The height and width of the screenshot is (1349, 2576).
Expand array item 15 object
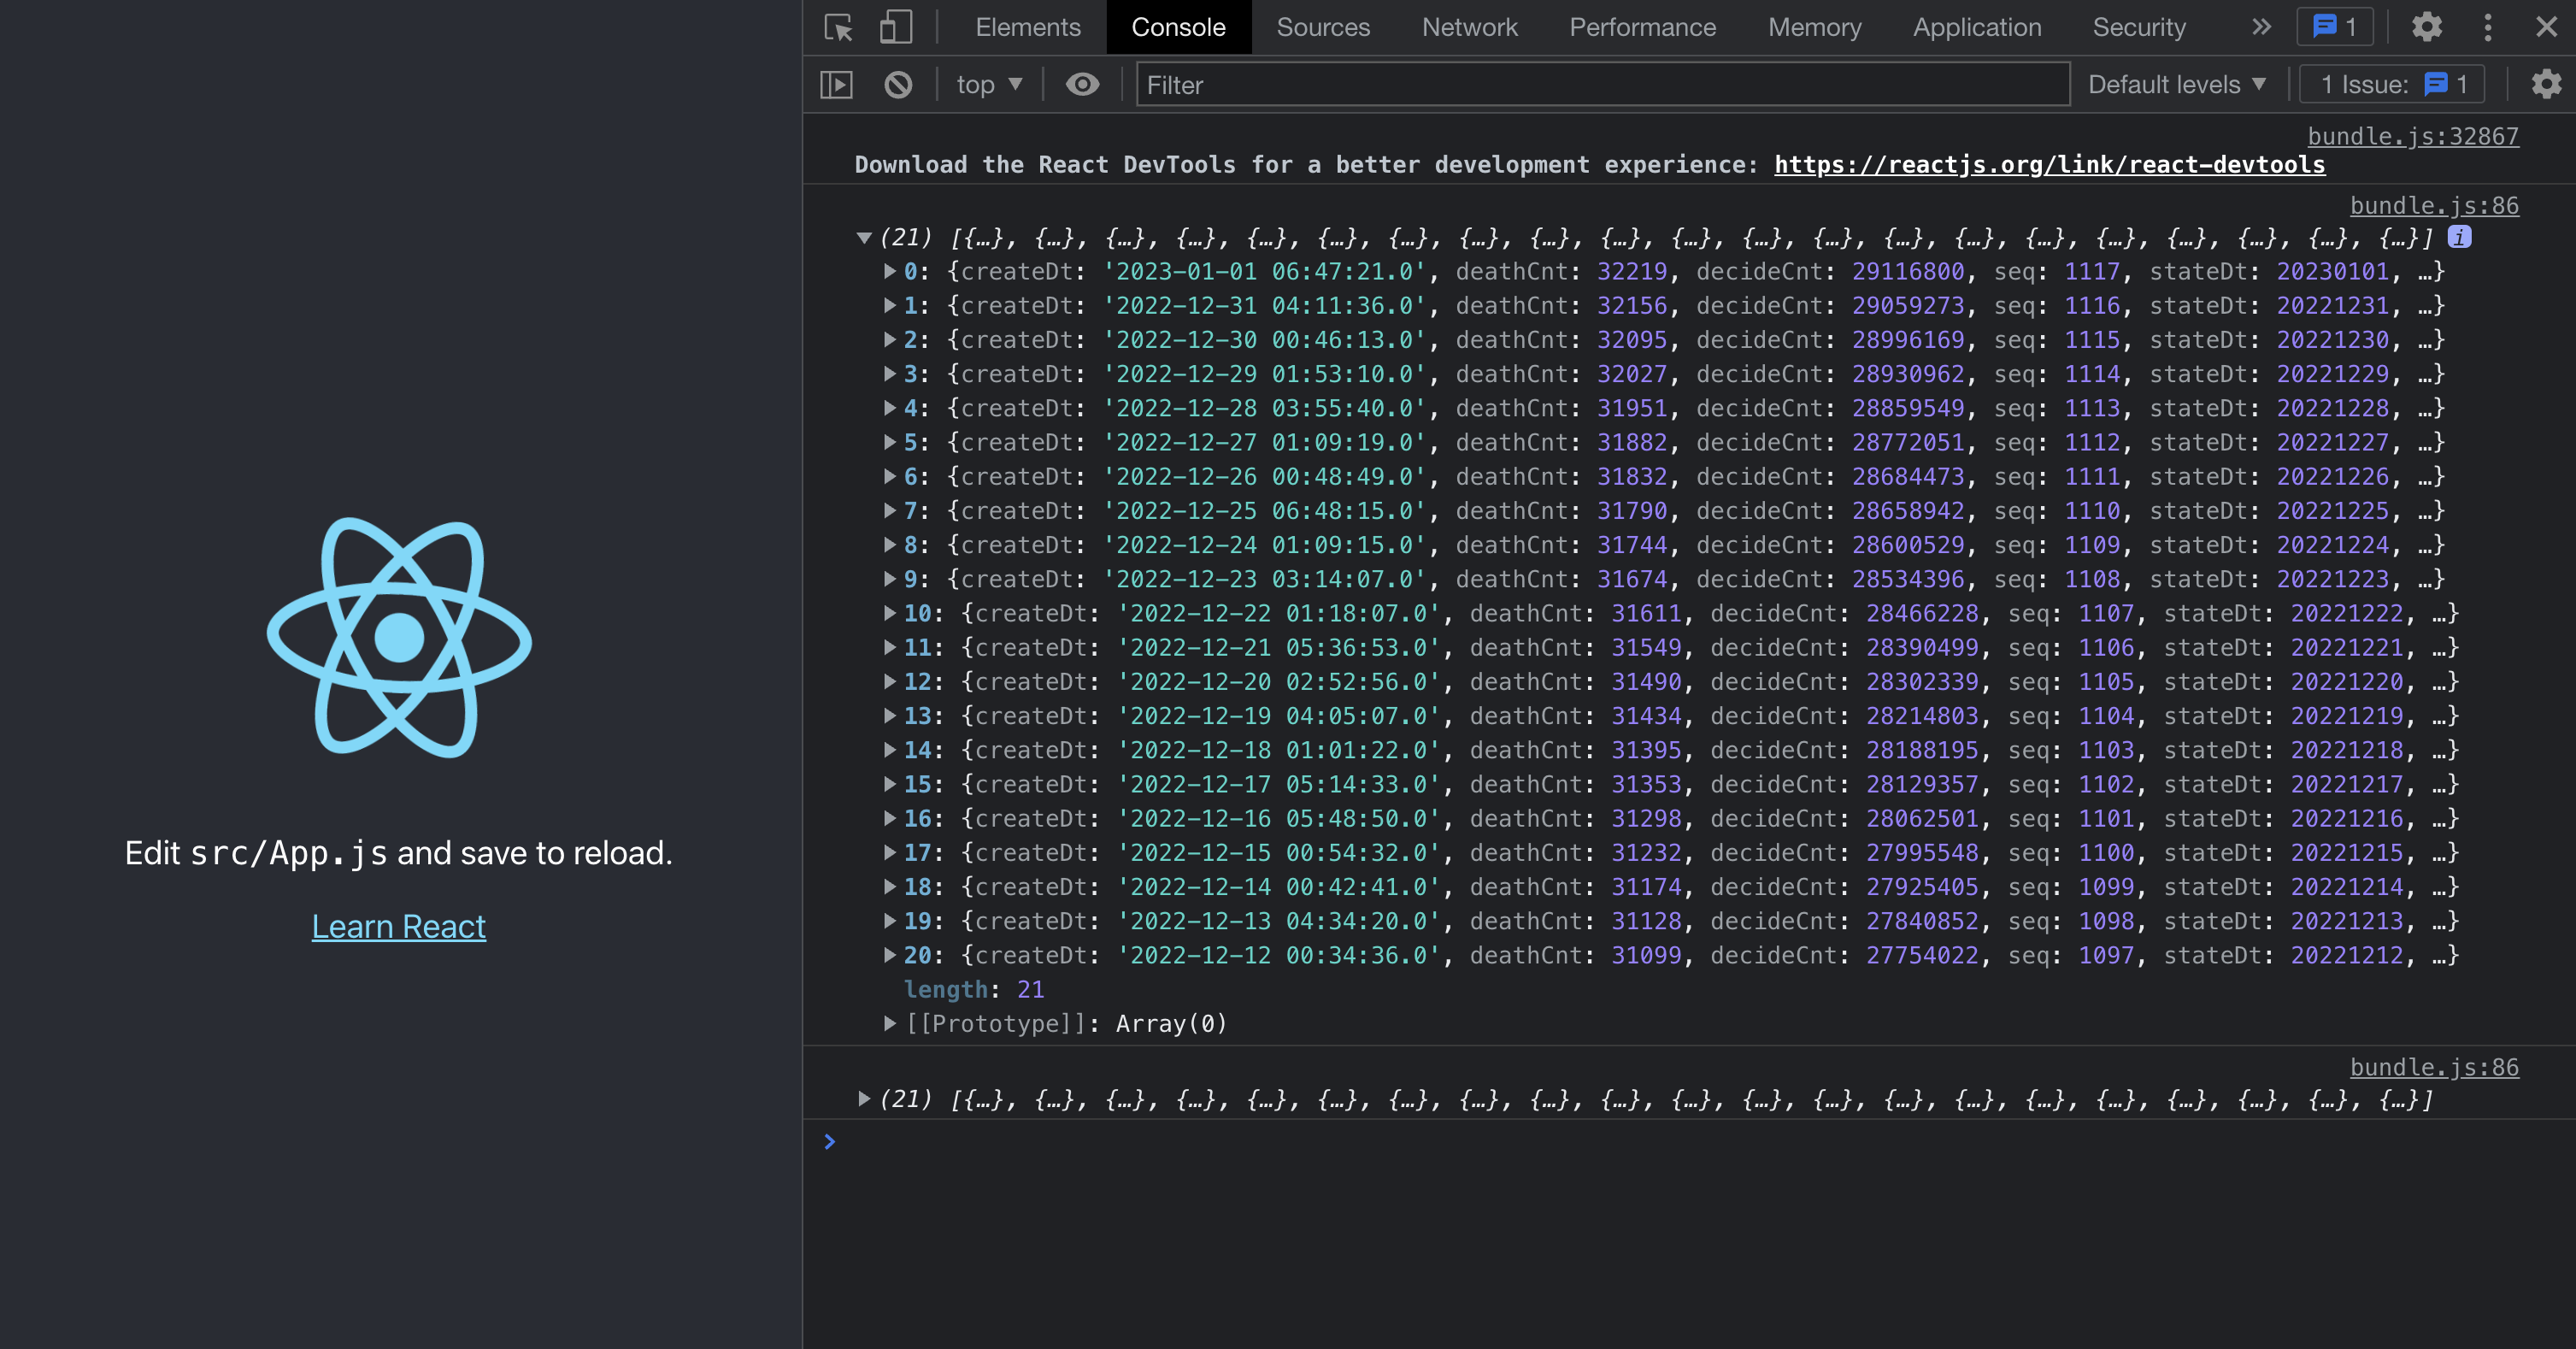889,784
